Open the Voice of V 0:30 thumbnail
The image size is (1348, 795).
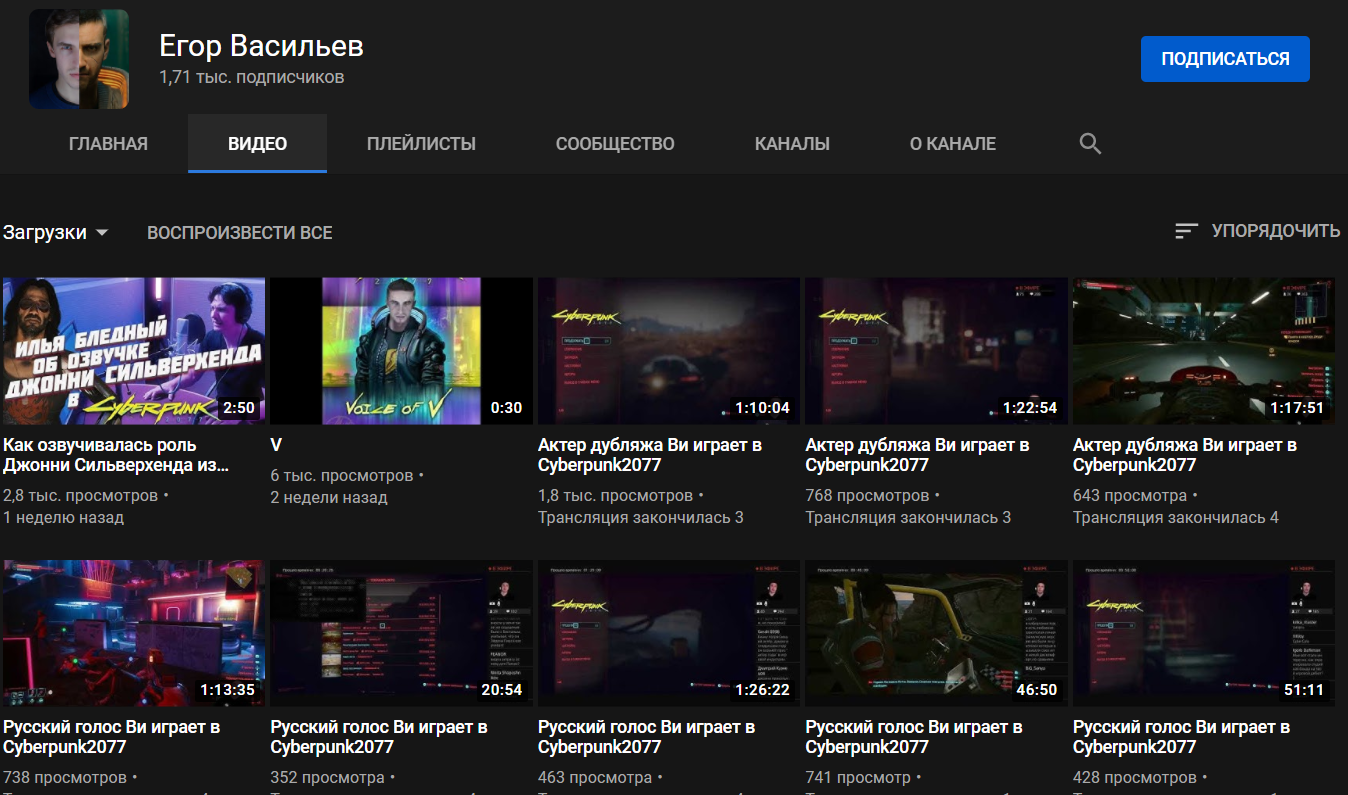click(401, 351)
